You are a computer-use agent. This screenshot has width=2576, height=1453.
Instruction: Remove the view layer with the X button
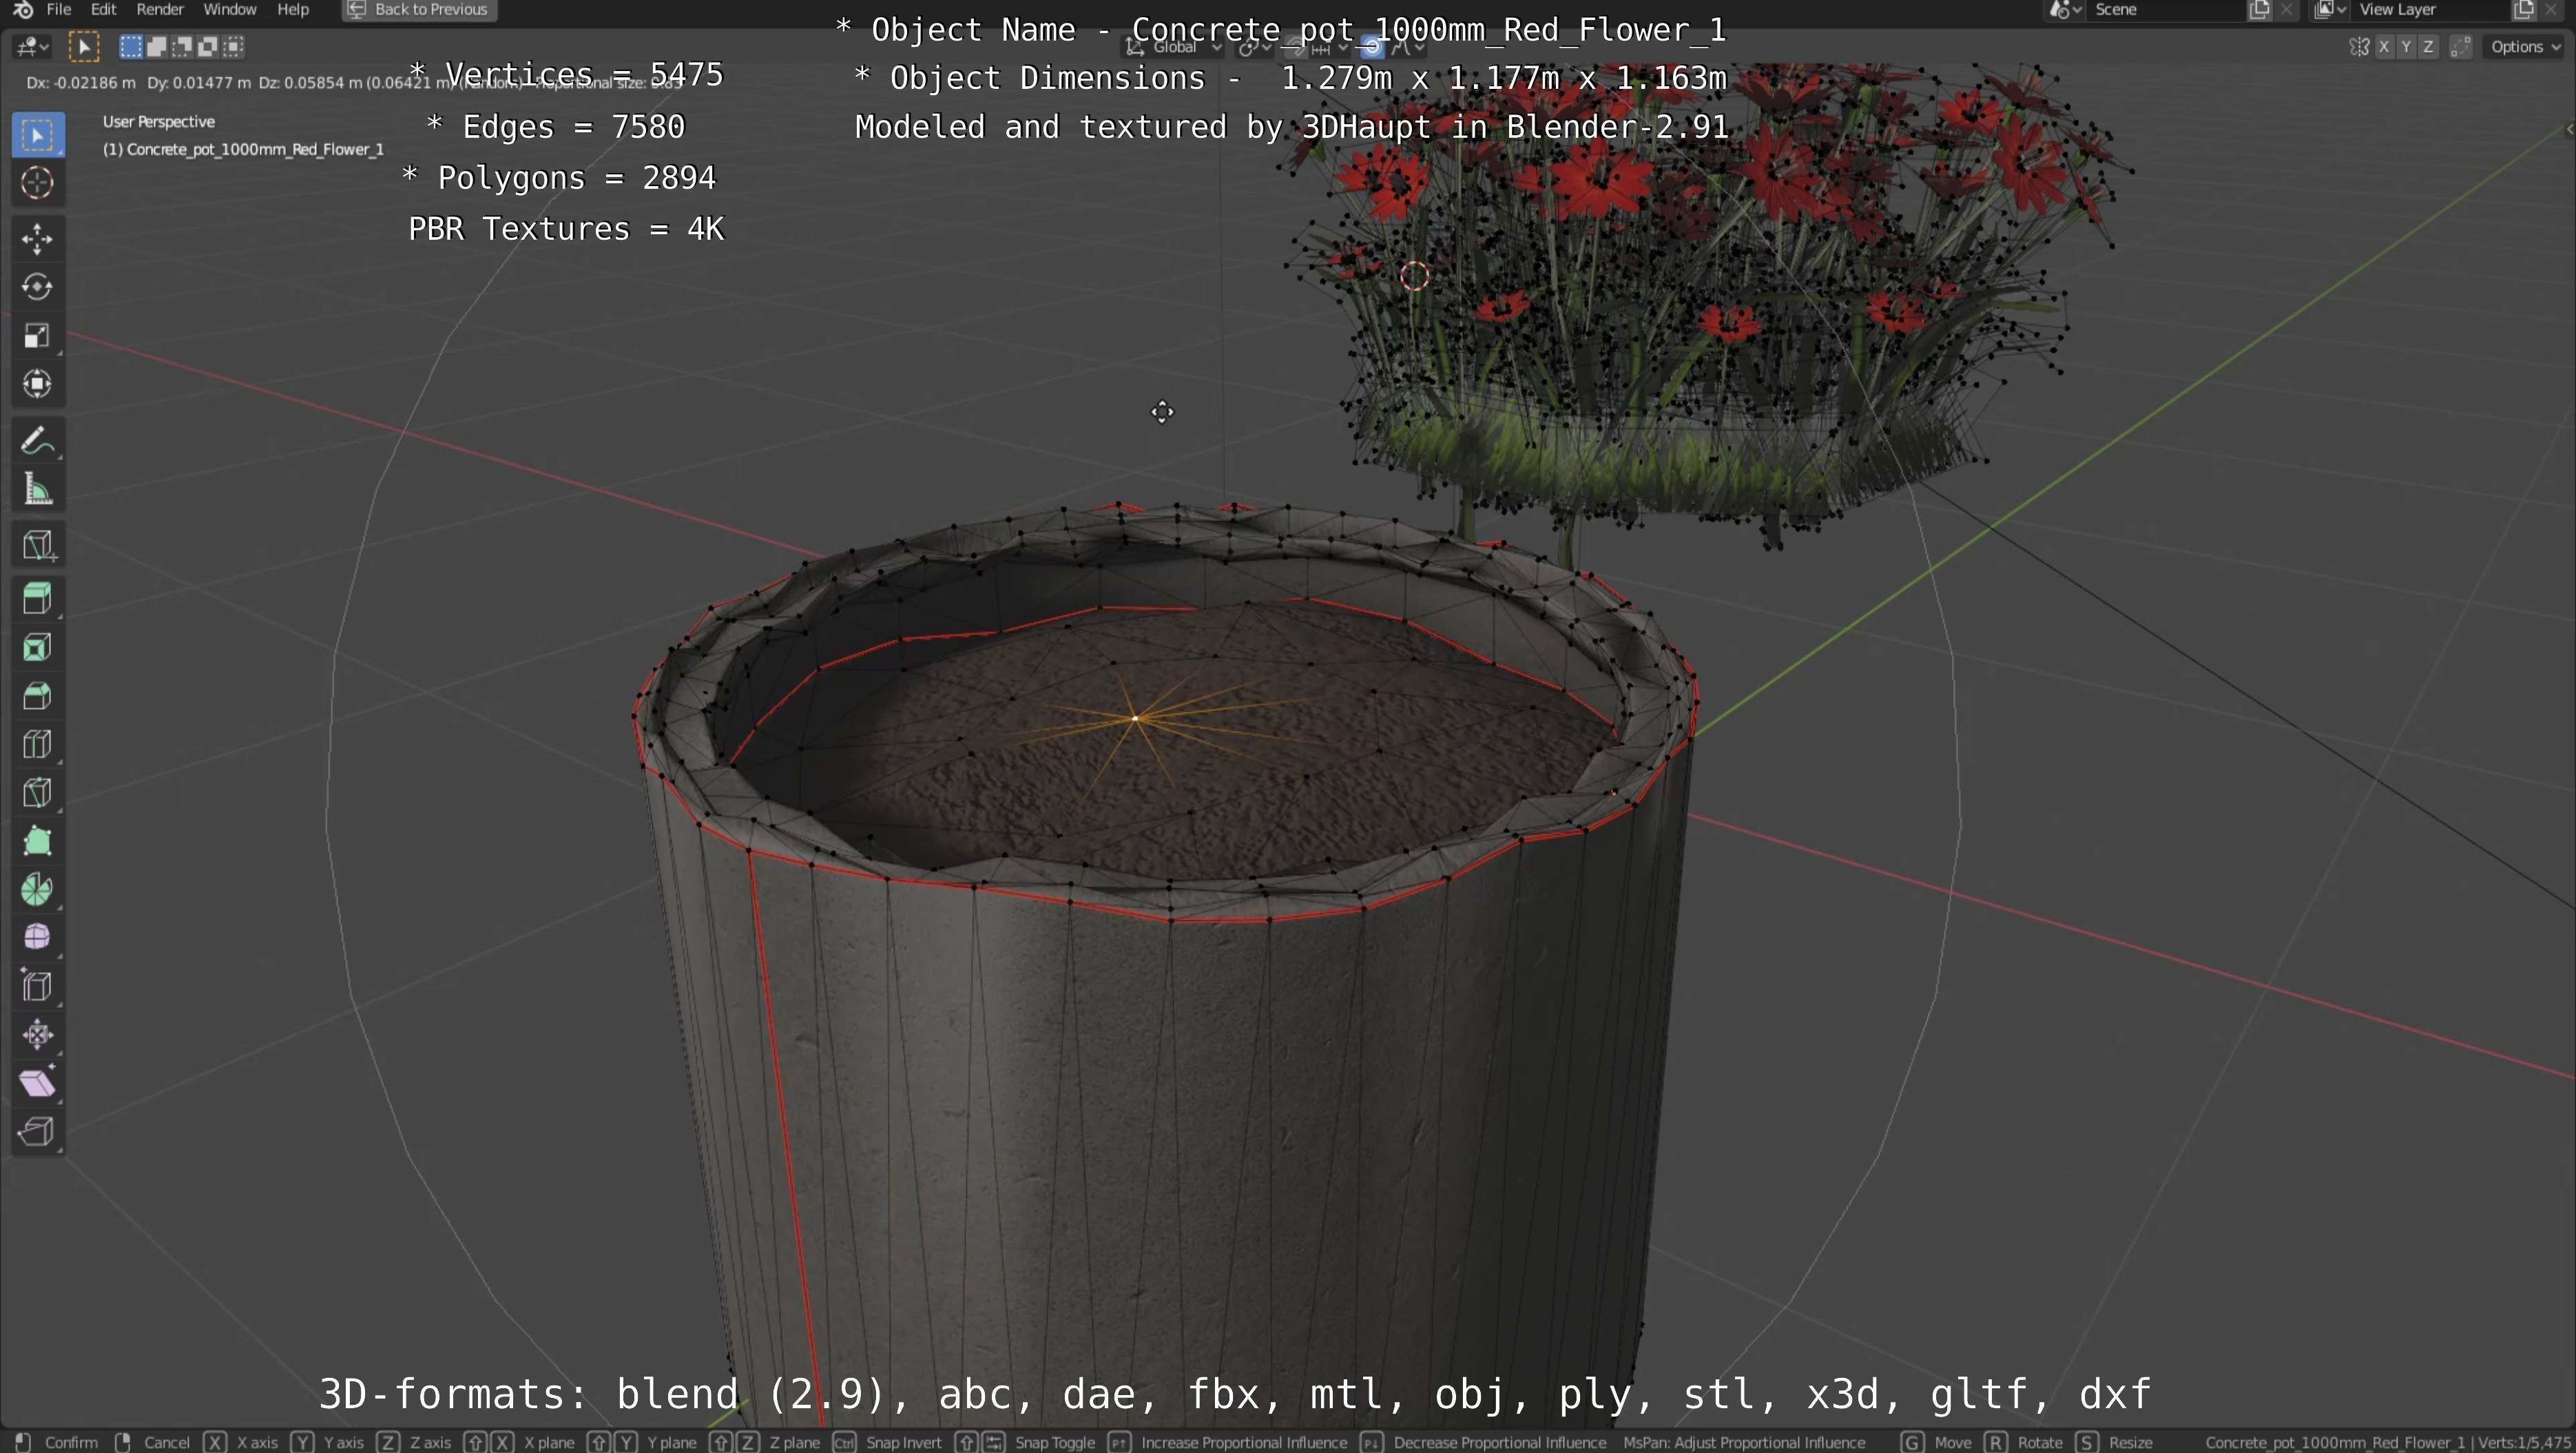coord(2551,10)
